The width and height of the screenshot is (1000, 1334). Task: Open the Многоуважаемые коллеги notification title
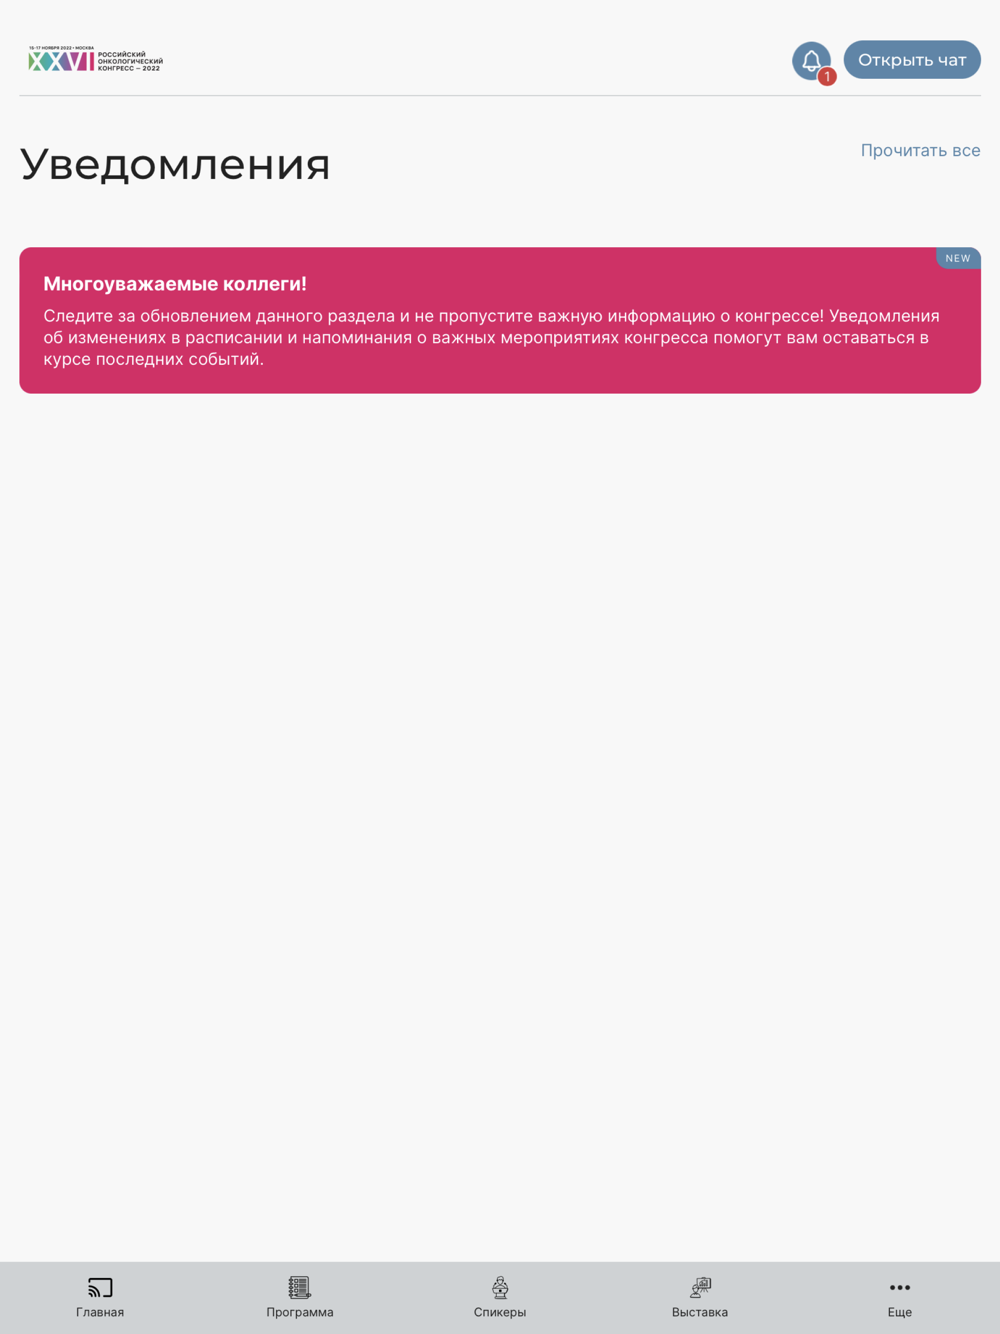tap(175, 284)
